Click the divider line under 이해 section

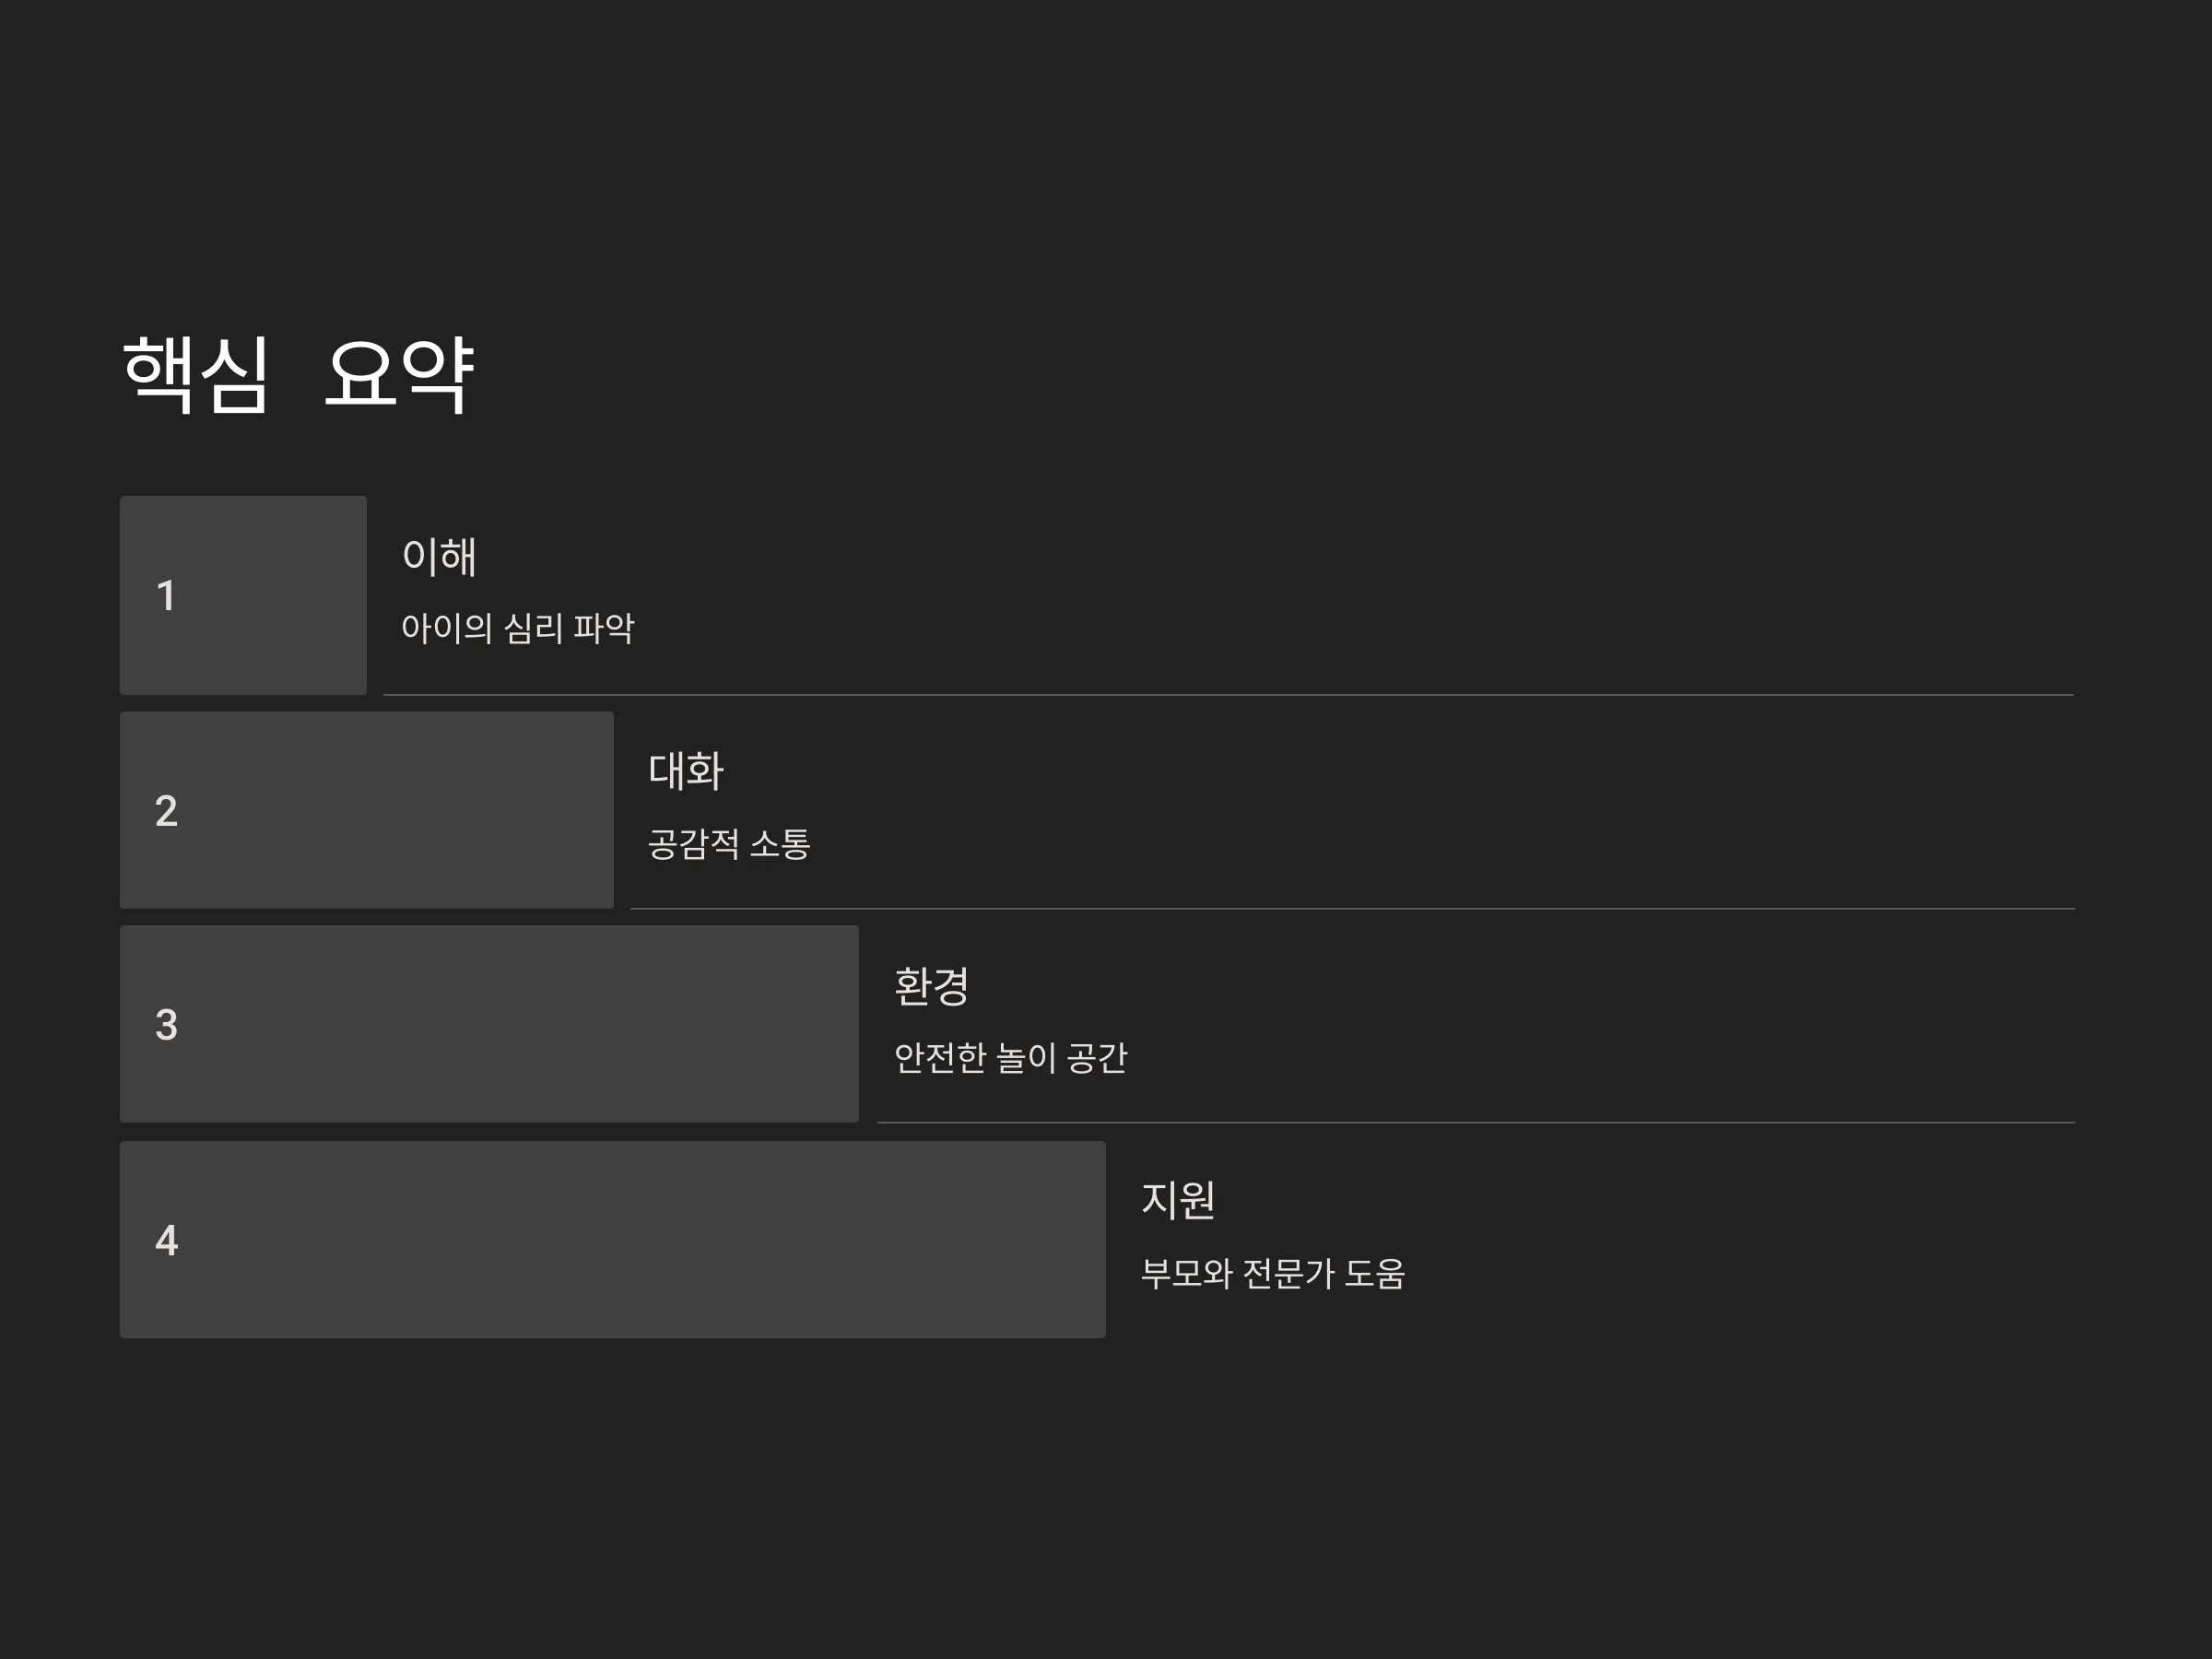click(x=1229, y=695)
